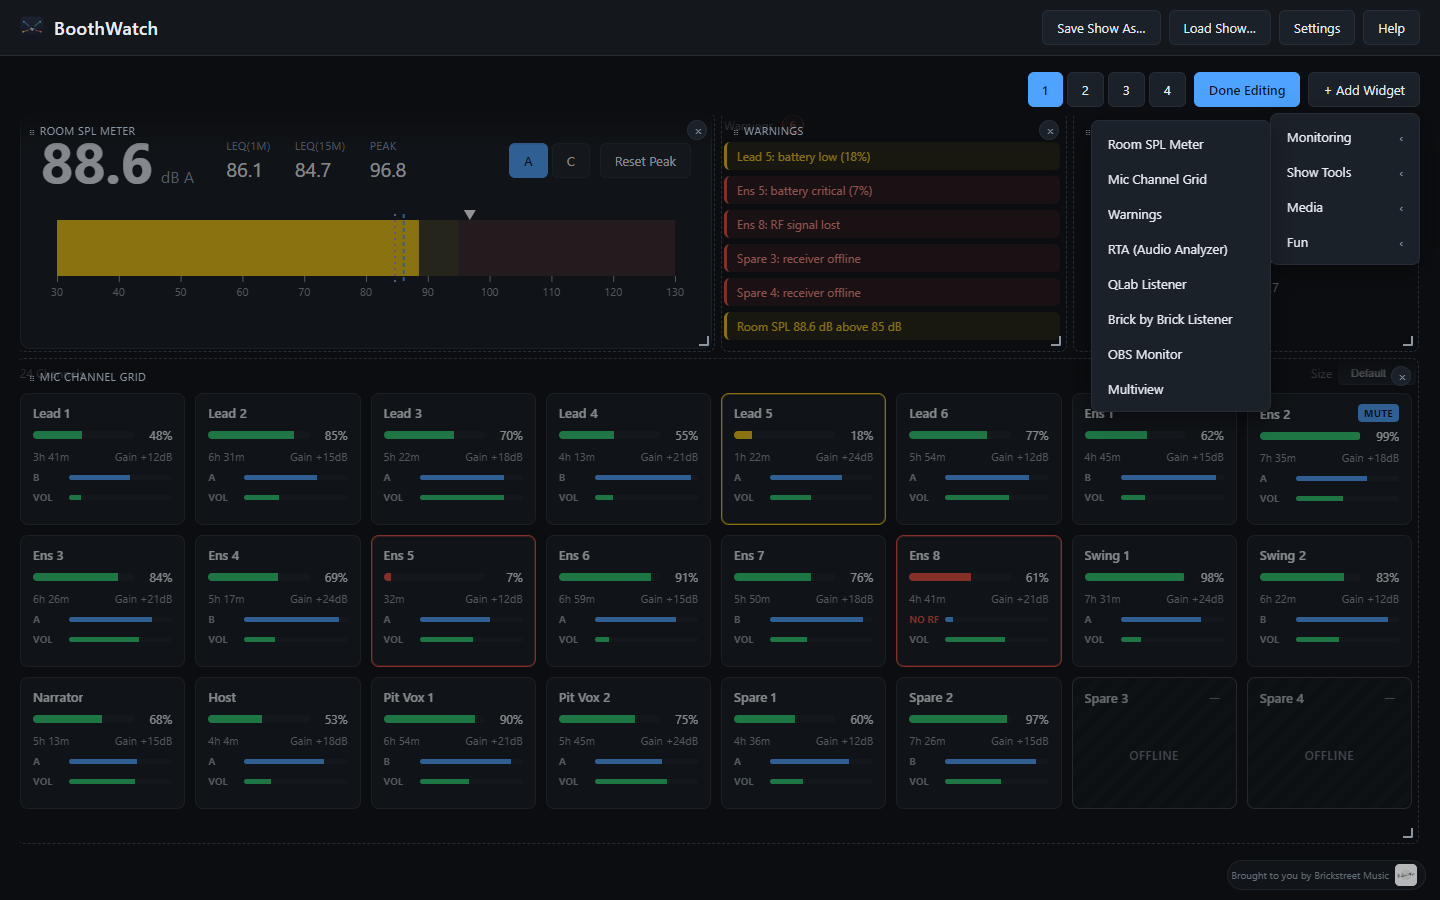
Task: Reset the SPL peak value
Action: [x=645, y=161]
